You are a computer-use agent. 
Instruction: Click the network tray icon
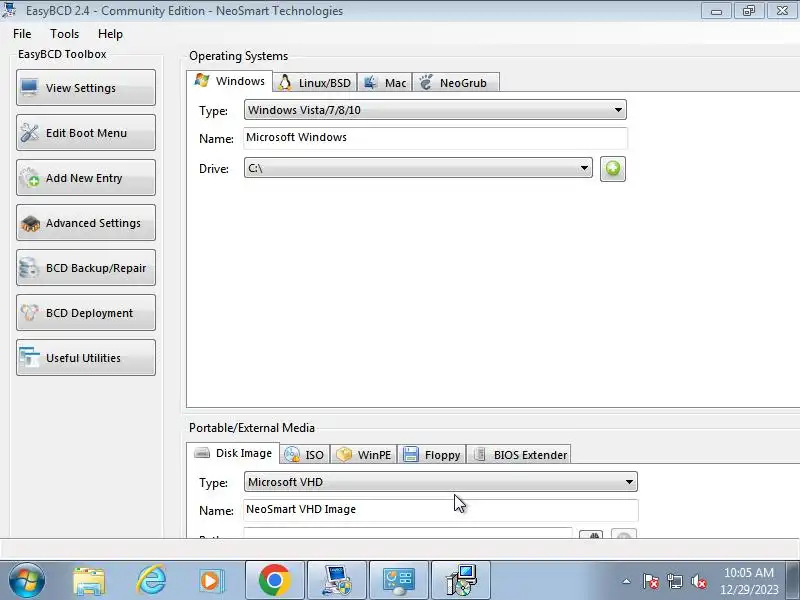(x=675, y=581)
